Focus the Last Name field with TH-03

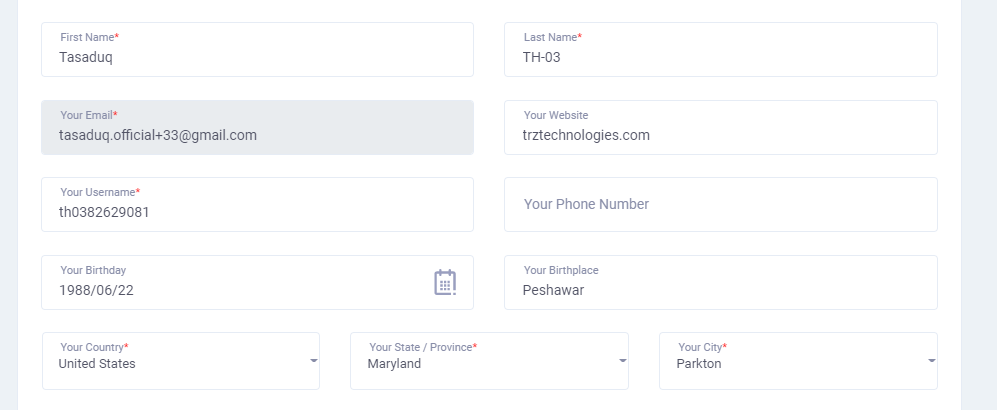click(720, 50)
